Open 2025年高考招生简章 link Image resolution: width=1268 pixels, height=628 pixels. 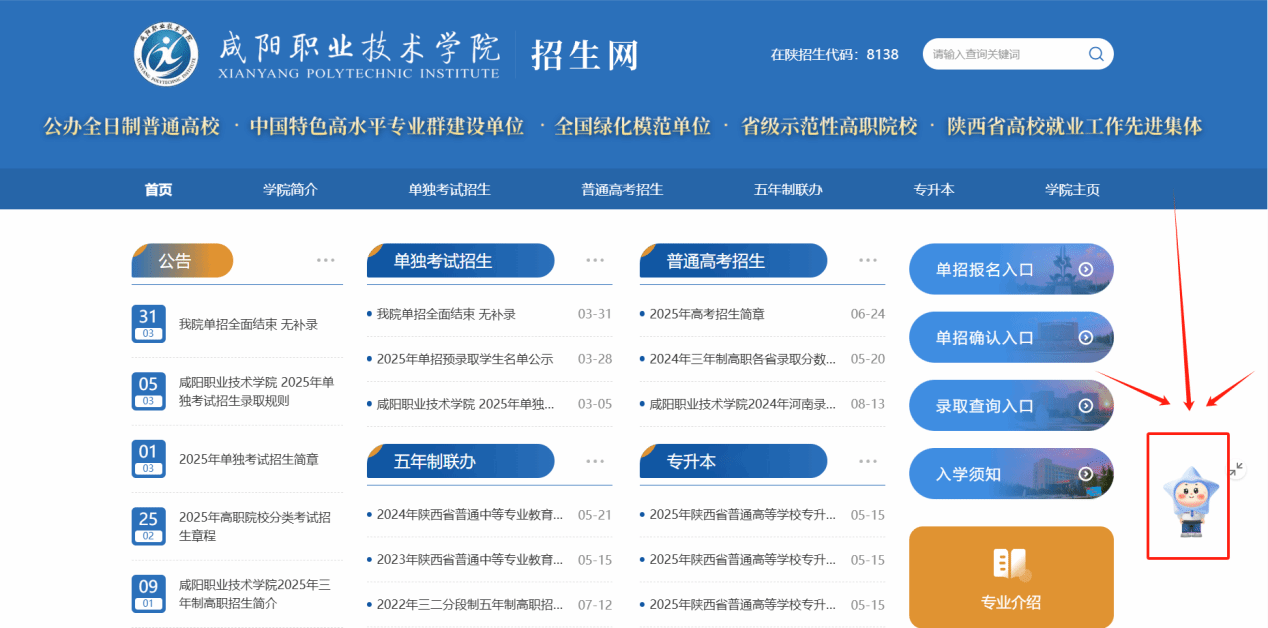[707, 314]
